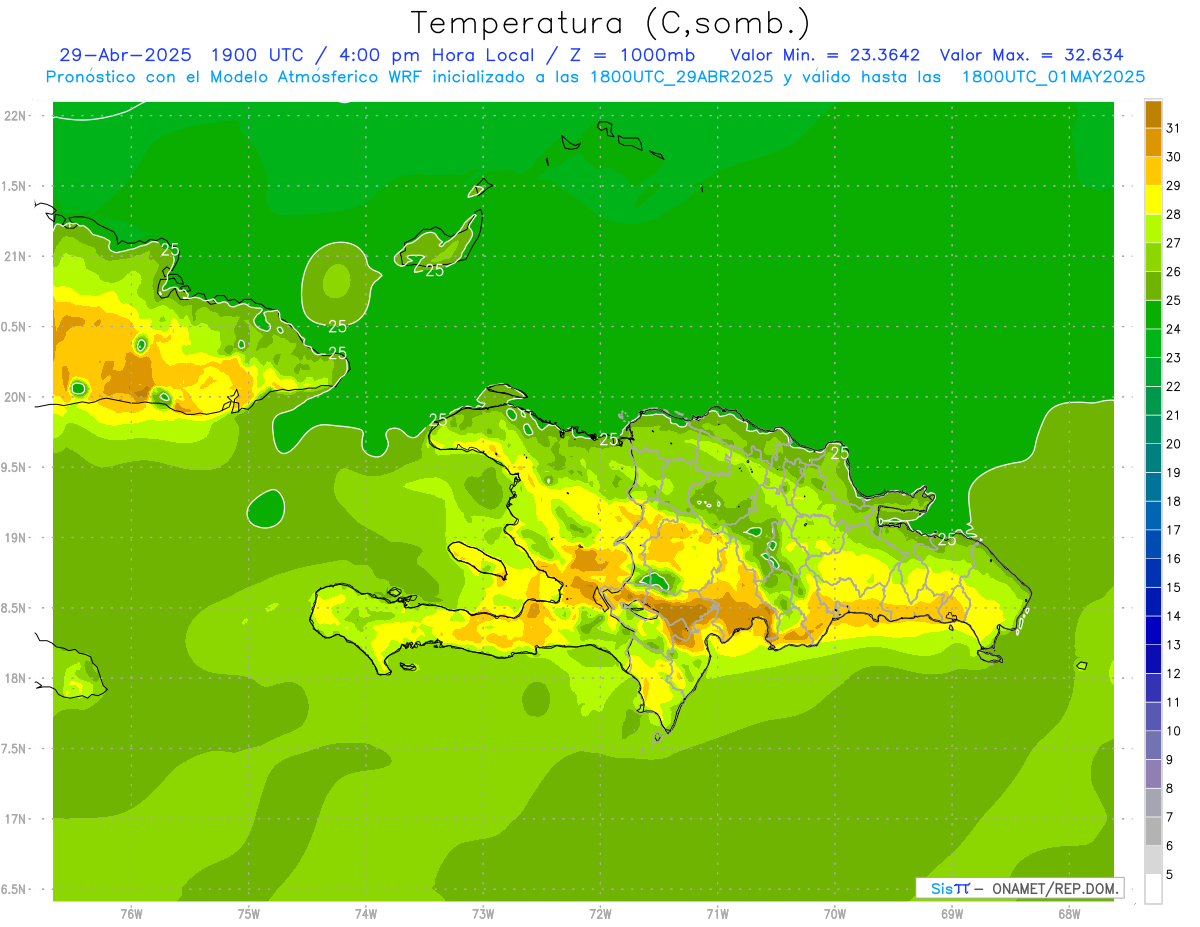
Task: Click the "21N" latitude label
Action: tap(16, 257)
